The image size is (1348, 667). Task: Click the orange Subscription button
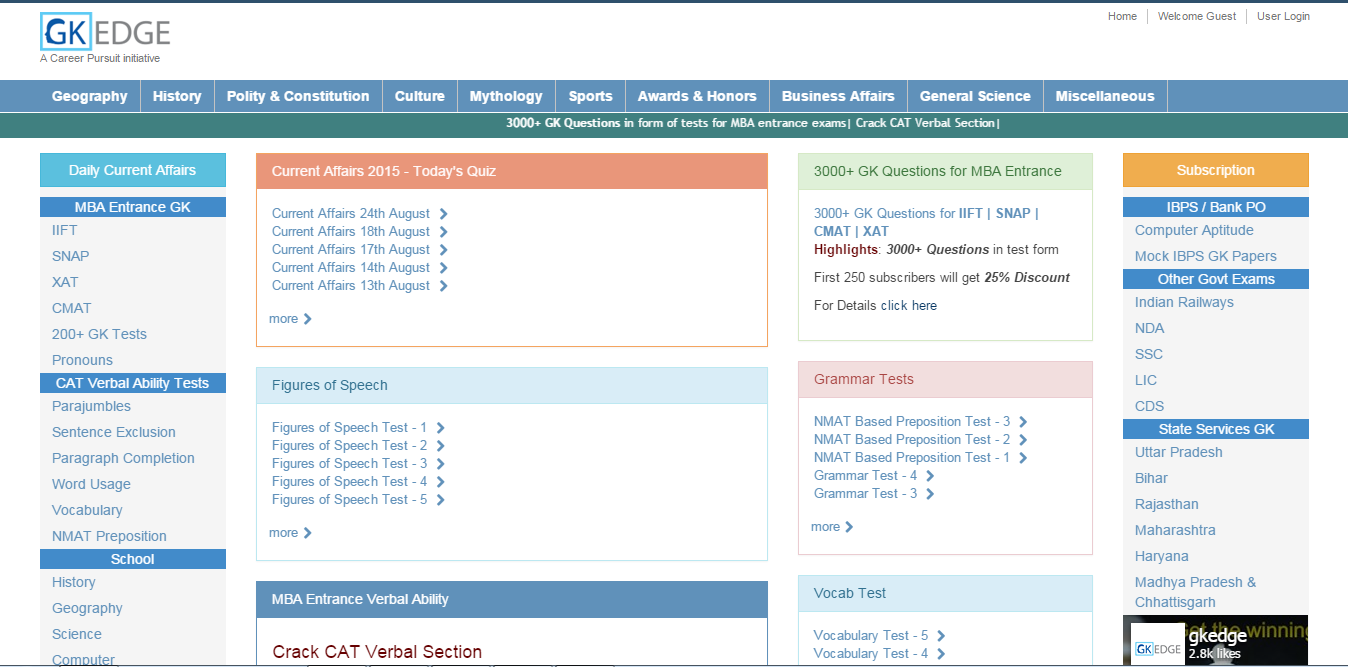point(1216,170)
